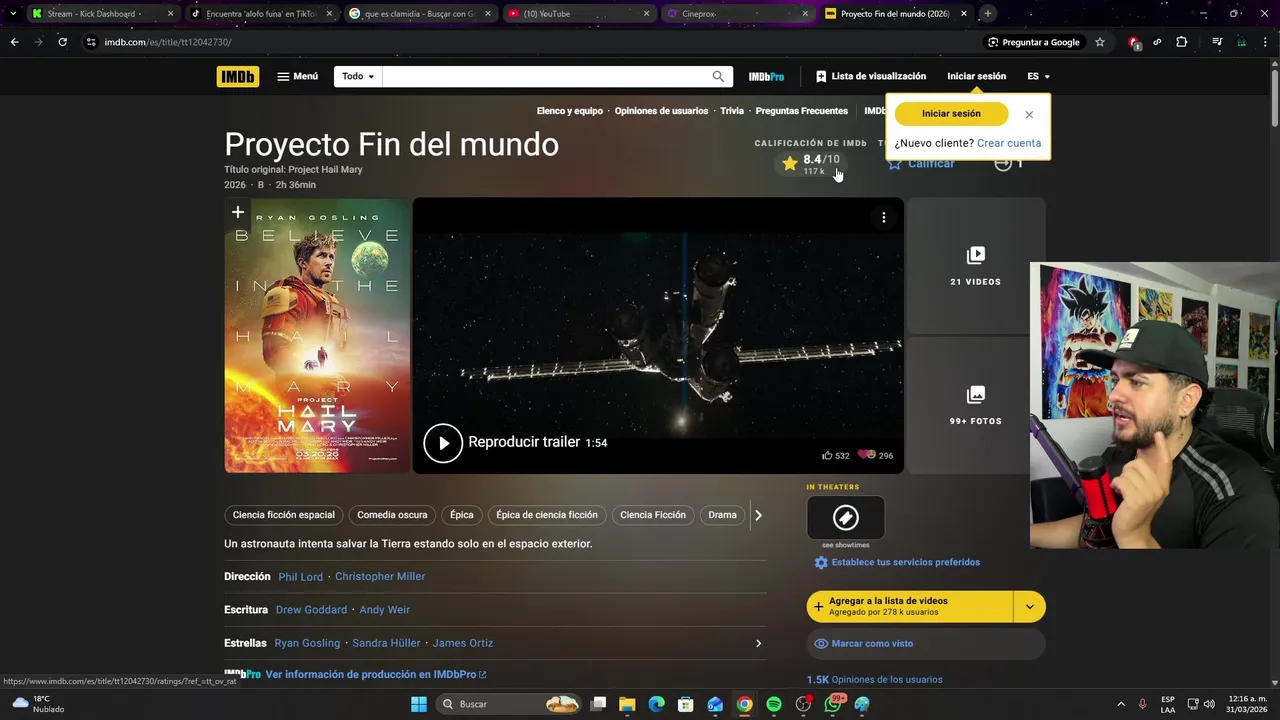Open the 21 Videos gallery
This screenshot has width=1280, height=720.
coord(976,267)
